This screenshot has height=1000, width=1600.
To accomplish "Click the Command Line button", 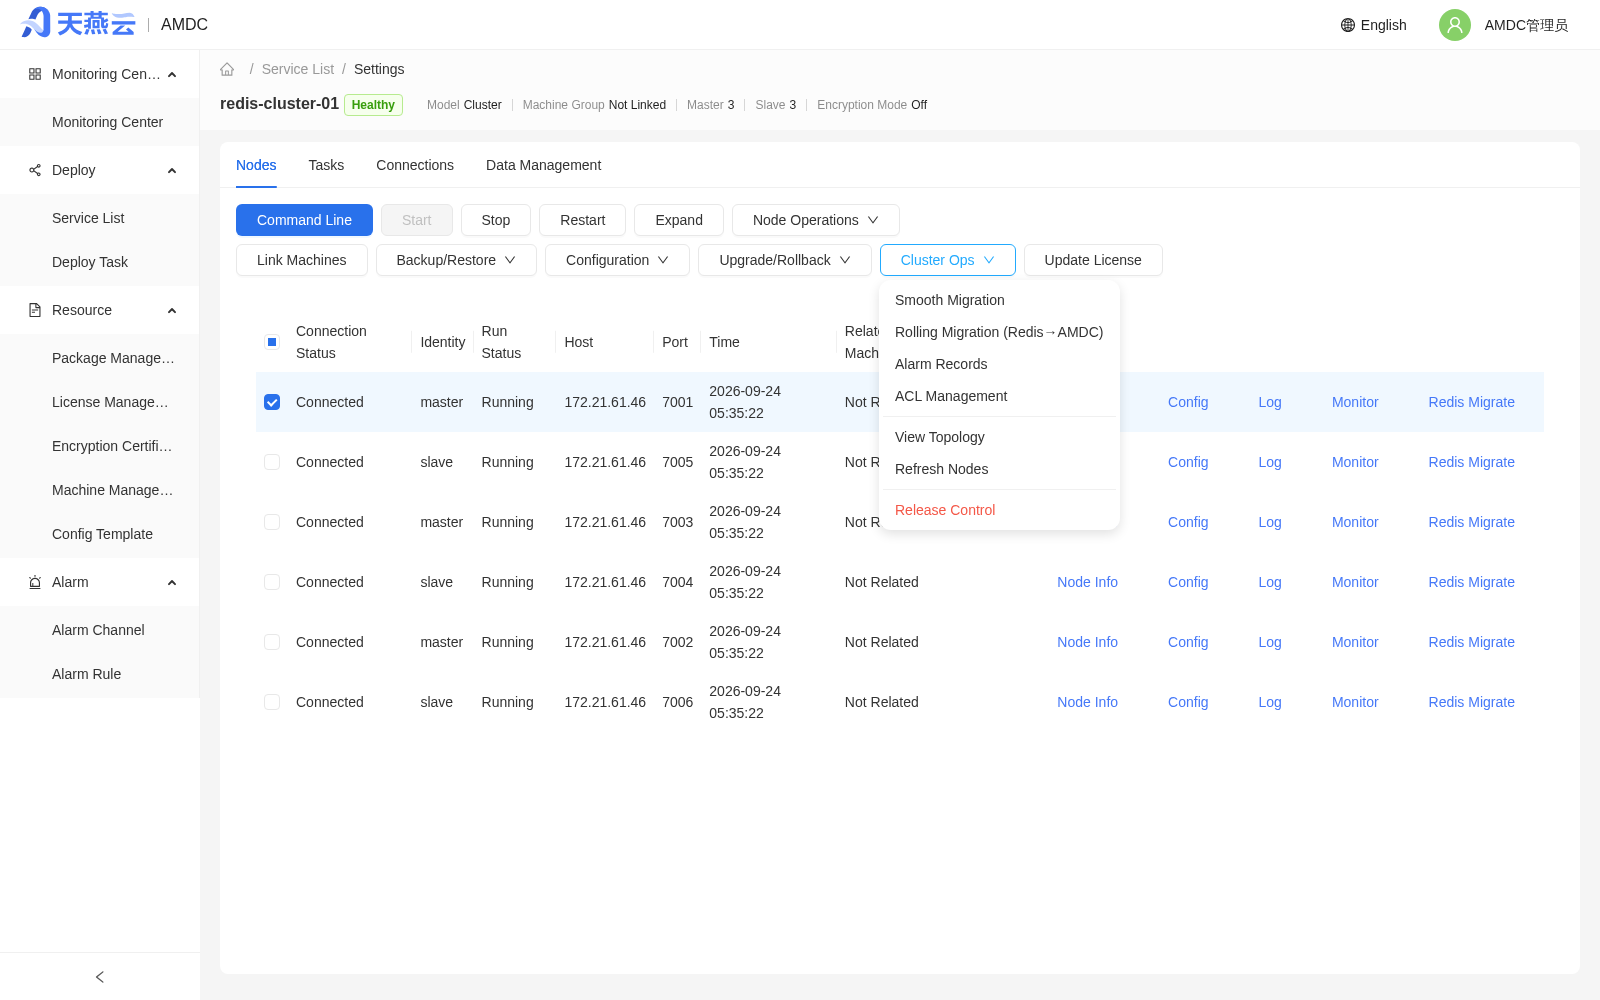I will pyautogui.click(x=304, y=220).
